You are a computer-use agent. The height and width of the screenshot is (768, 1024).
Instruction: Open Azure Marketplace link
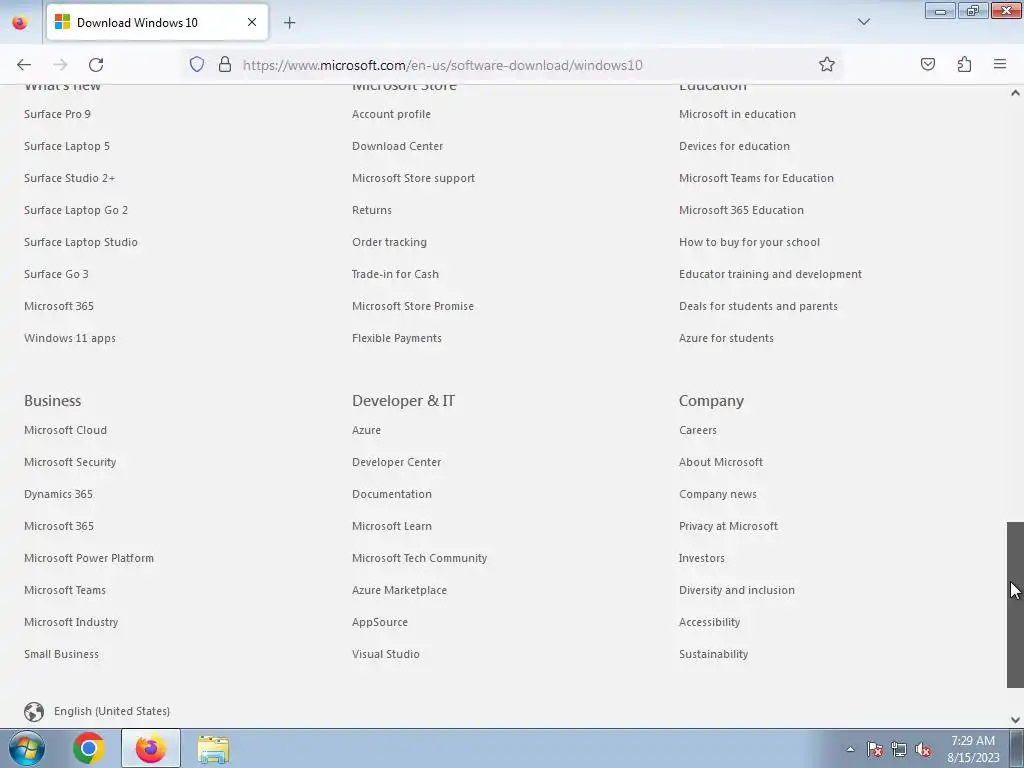coord(399,590)
